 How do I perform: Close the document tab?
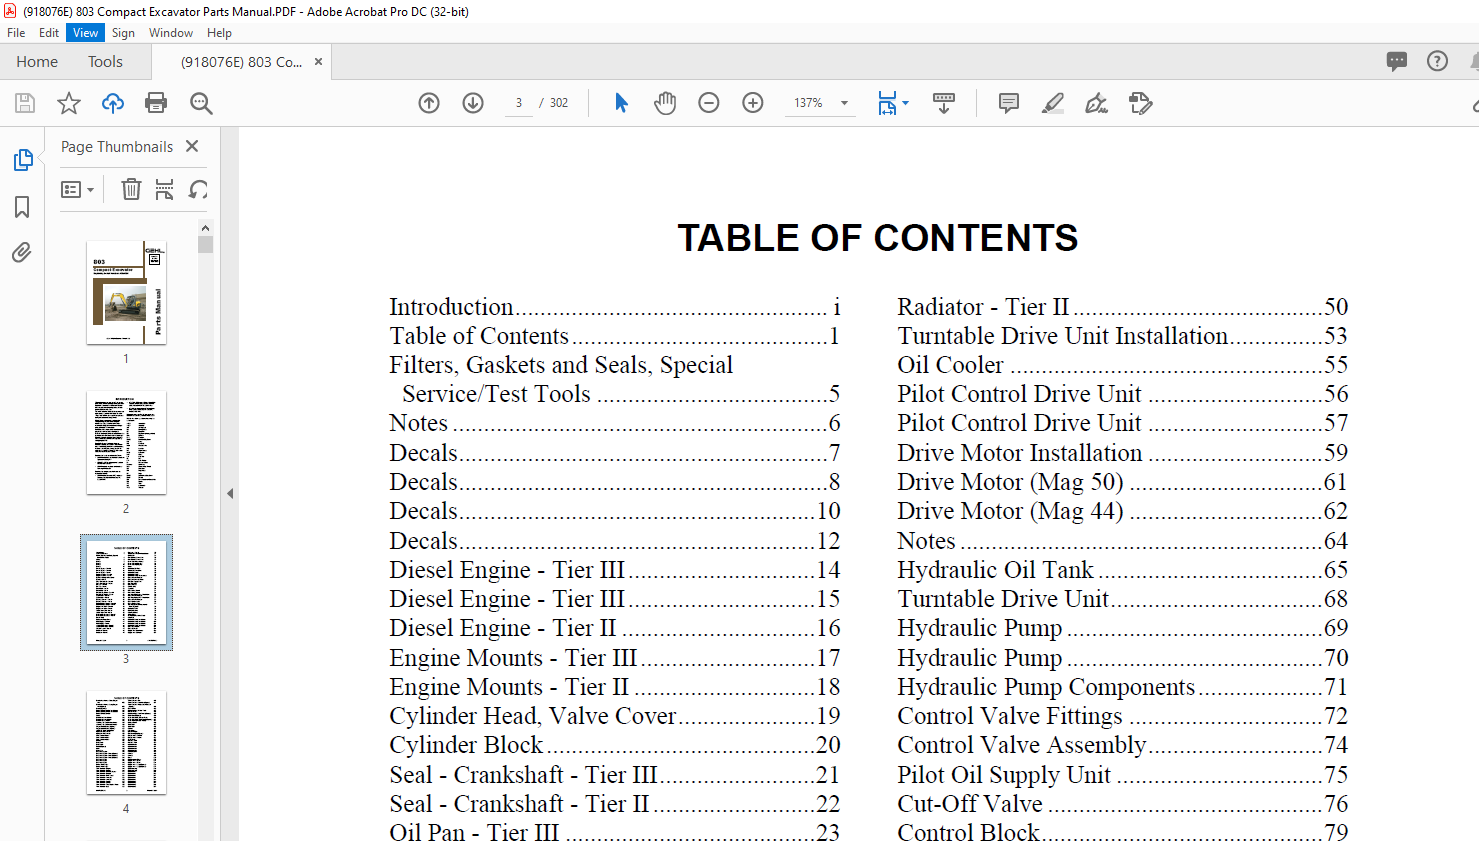318,62
